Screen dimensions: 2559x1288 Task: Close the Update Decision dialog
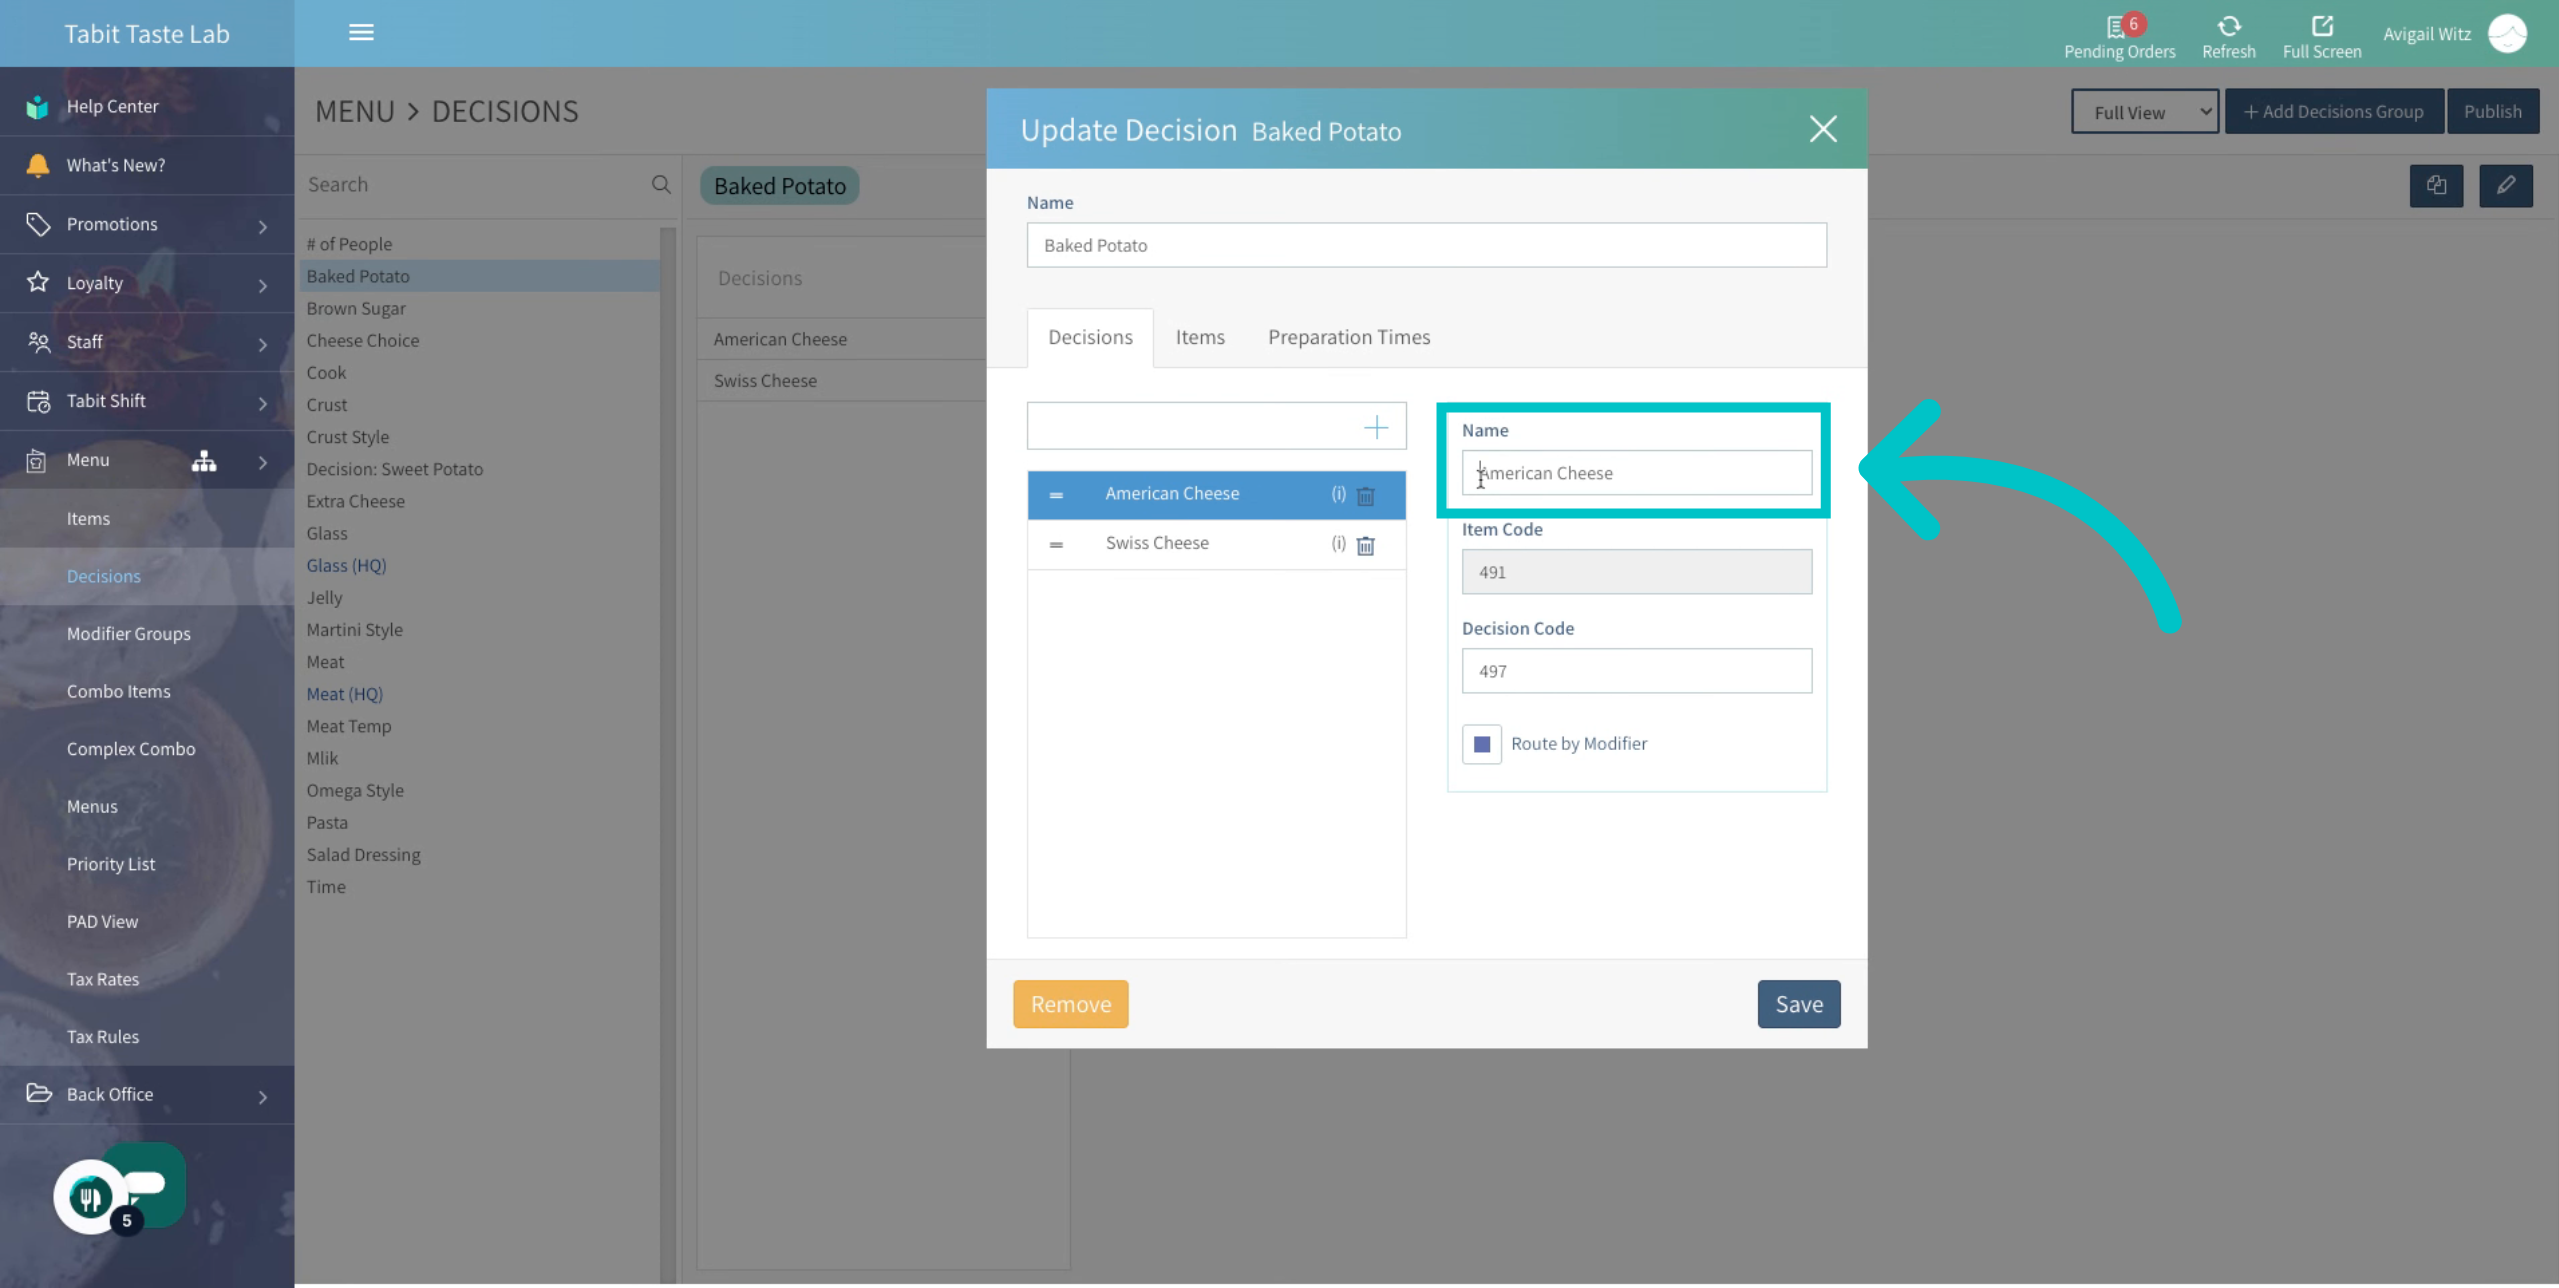click(1822, 129)
